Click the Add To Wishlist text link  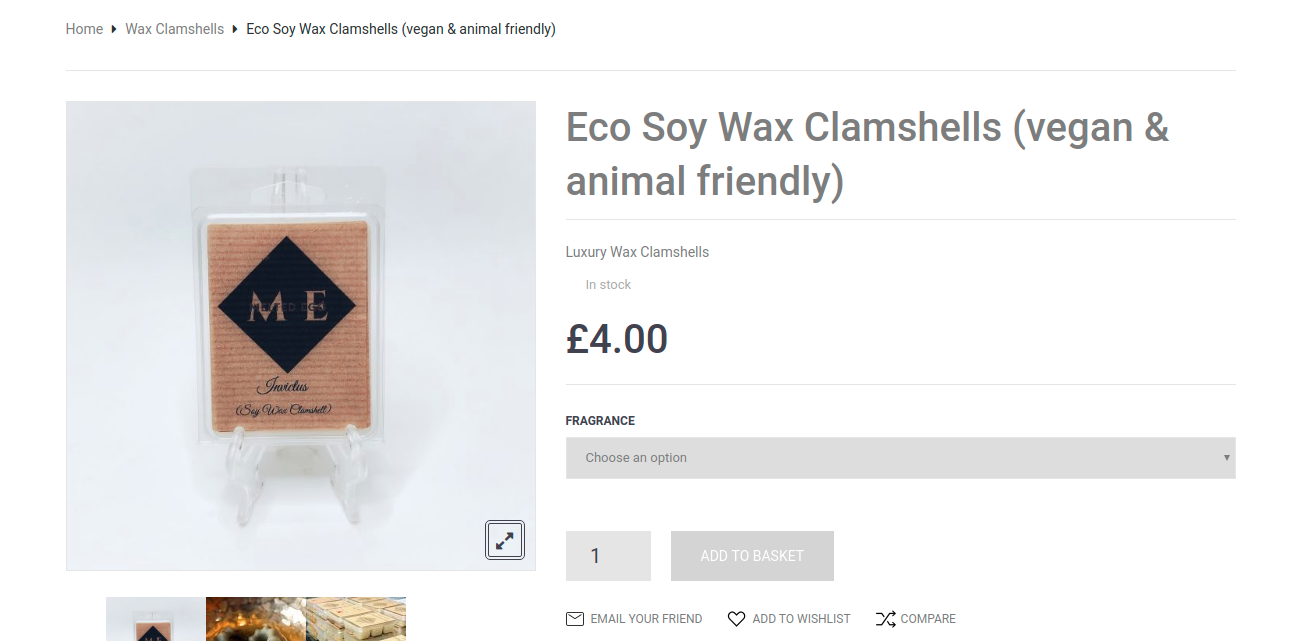800,618
